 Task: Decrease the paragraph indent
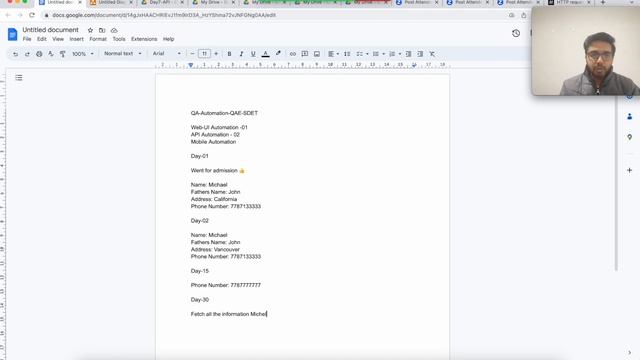pyautogui.click(x=408, y=54)
